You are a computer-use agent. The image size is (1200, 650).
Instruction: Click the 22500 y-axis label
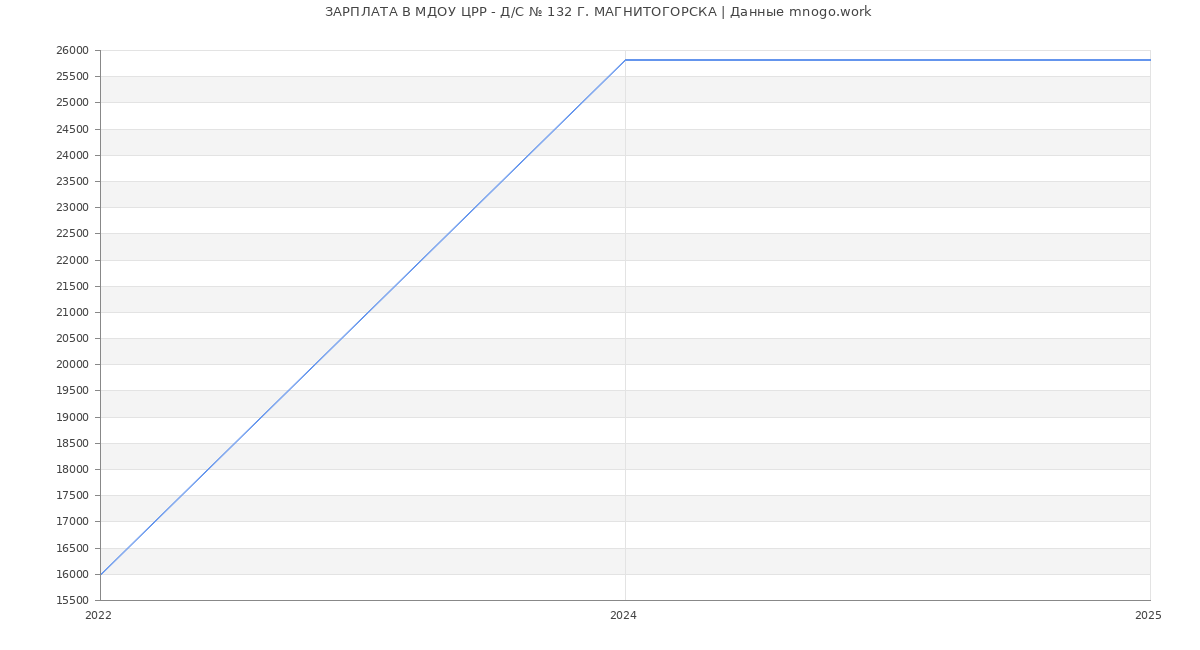[72, 234]
